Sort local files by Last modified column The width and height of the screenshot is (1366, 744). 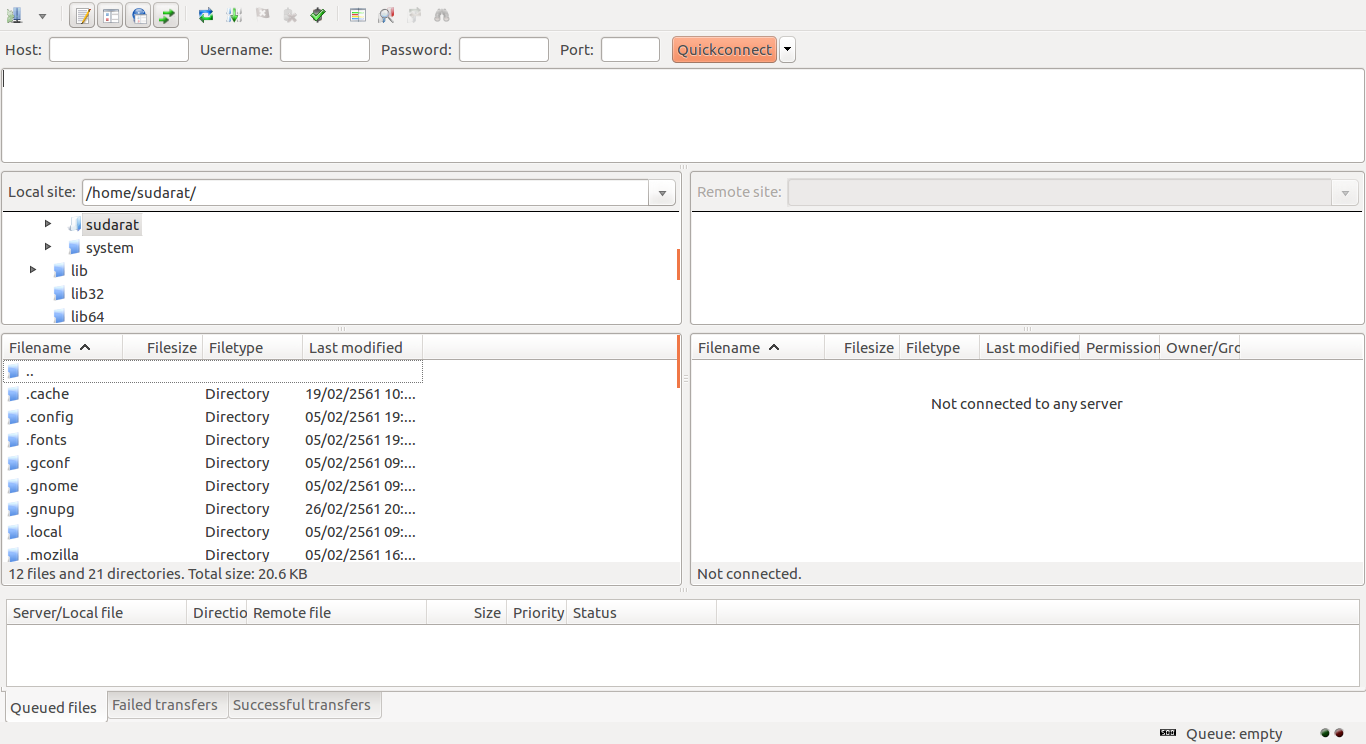point(356,348)
